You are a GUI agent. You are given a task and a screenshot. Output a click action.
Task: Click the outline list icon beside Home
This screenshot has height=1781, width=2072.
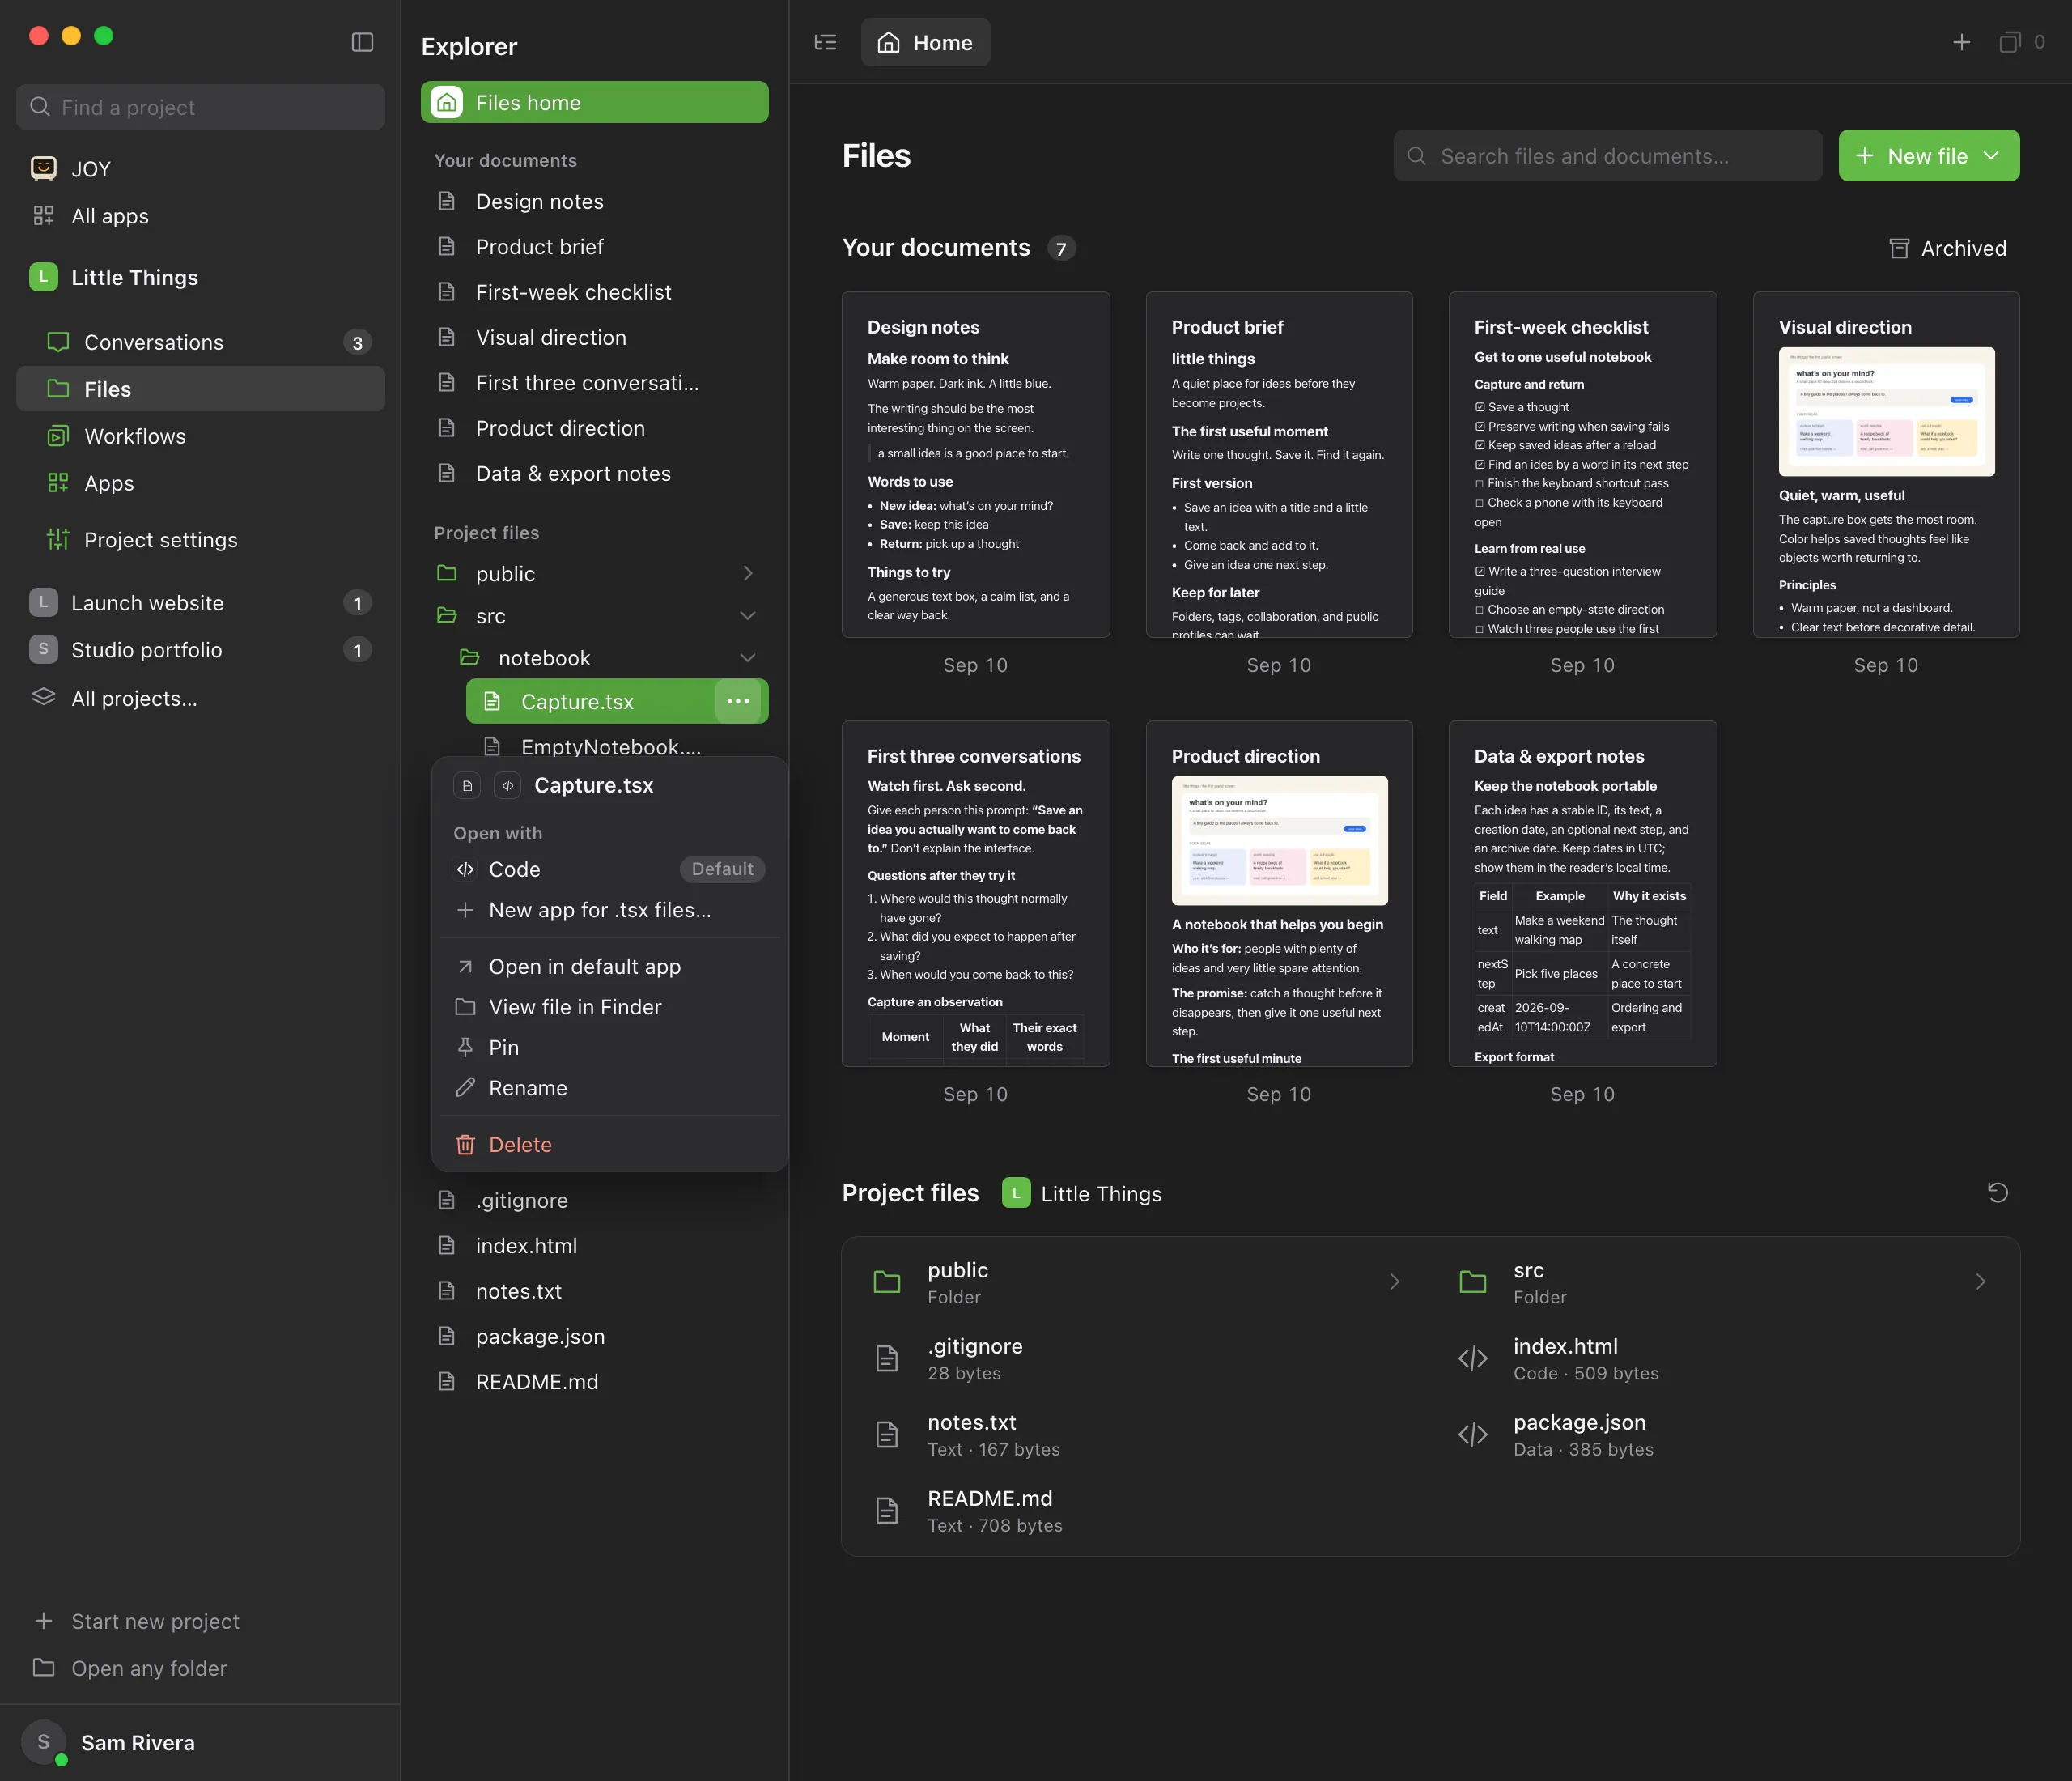click(825, 42)
